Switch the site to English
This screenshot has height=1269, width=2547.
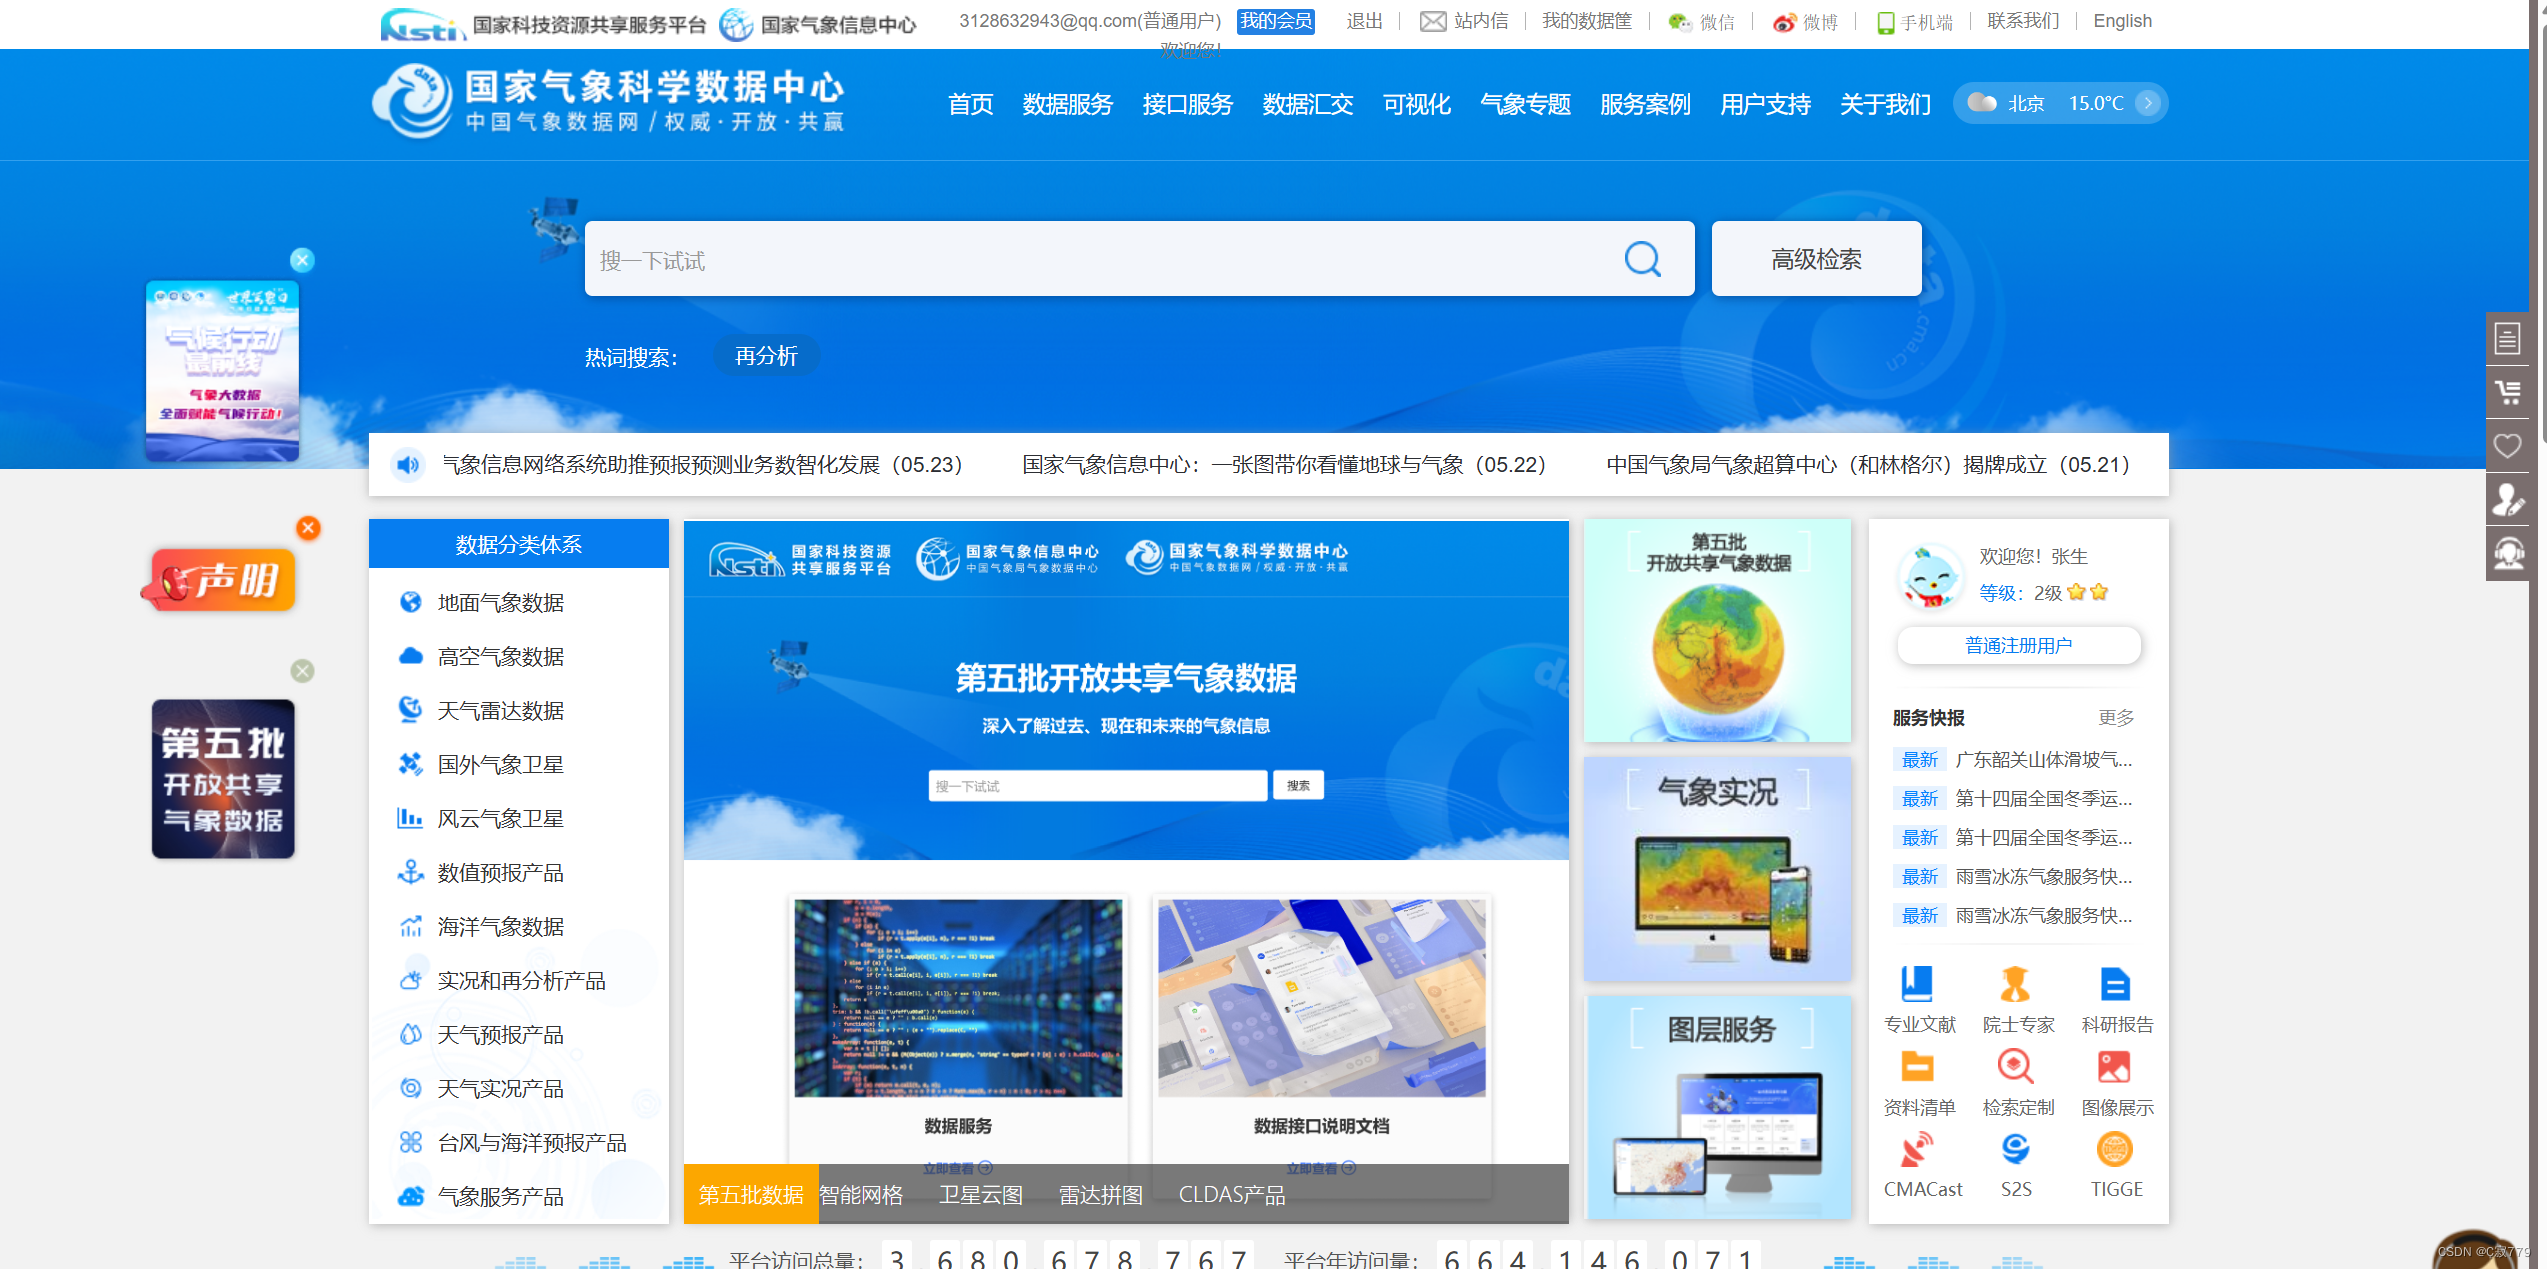tap(2122, 21)
